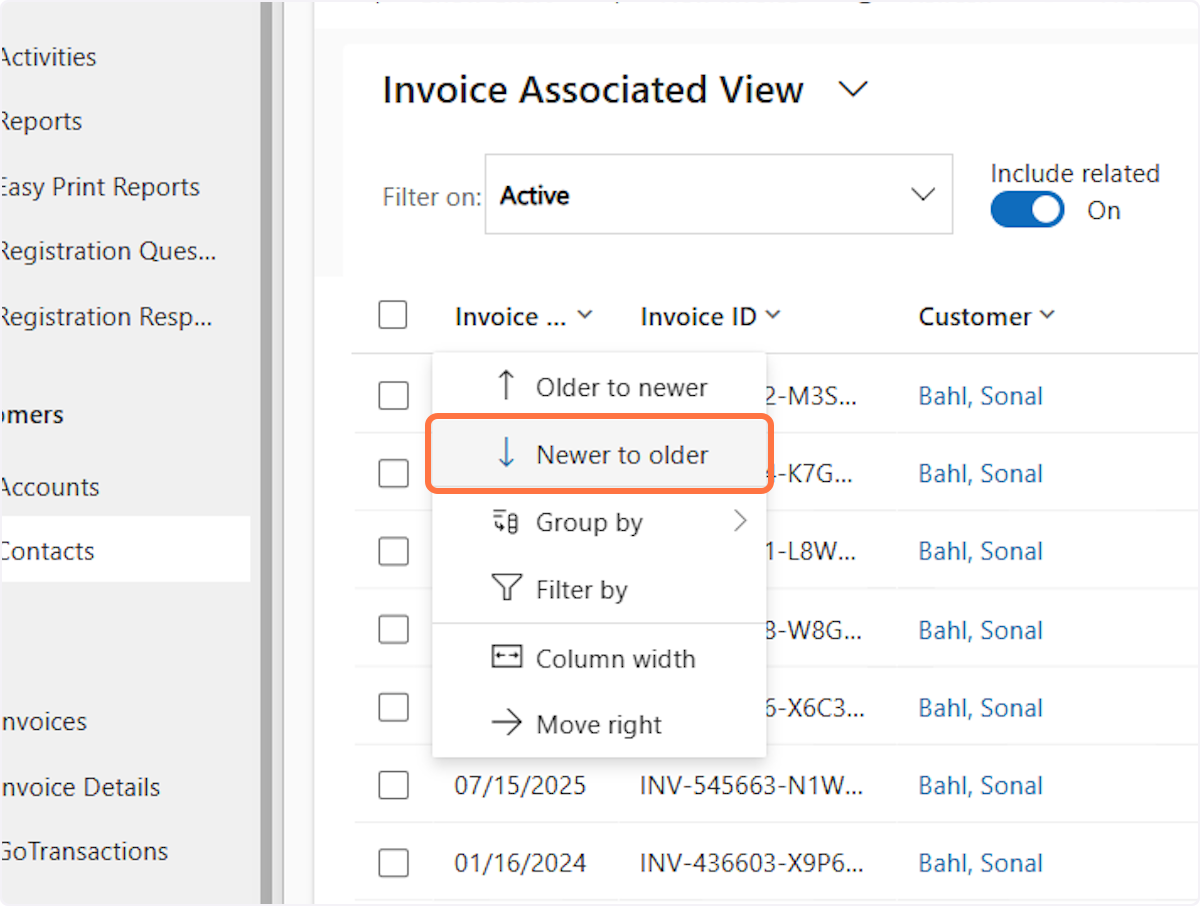Choose Group by from the column menu
Image resolution: width=1200 pixels, height=906 pixels.
[599, 522]
